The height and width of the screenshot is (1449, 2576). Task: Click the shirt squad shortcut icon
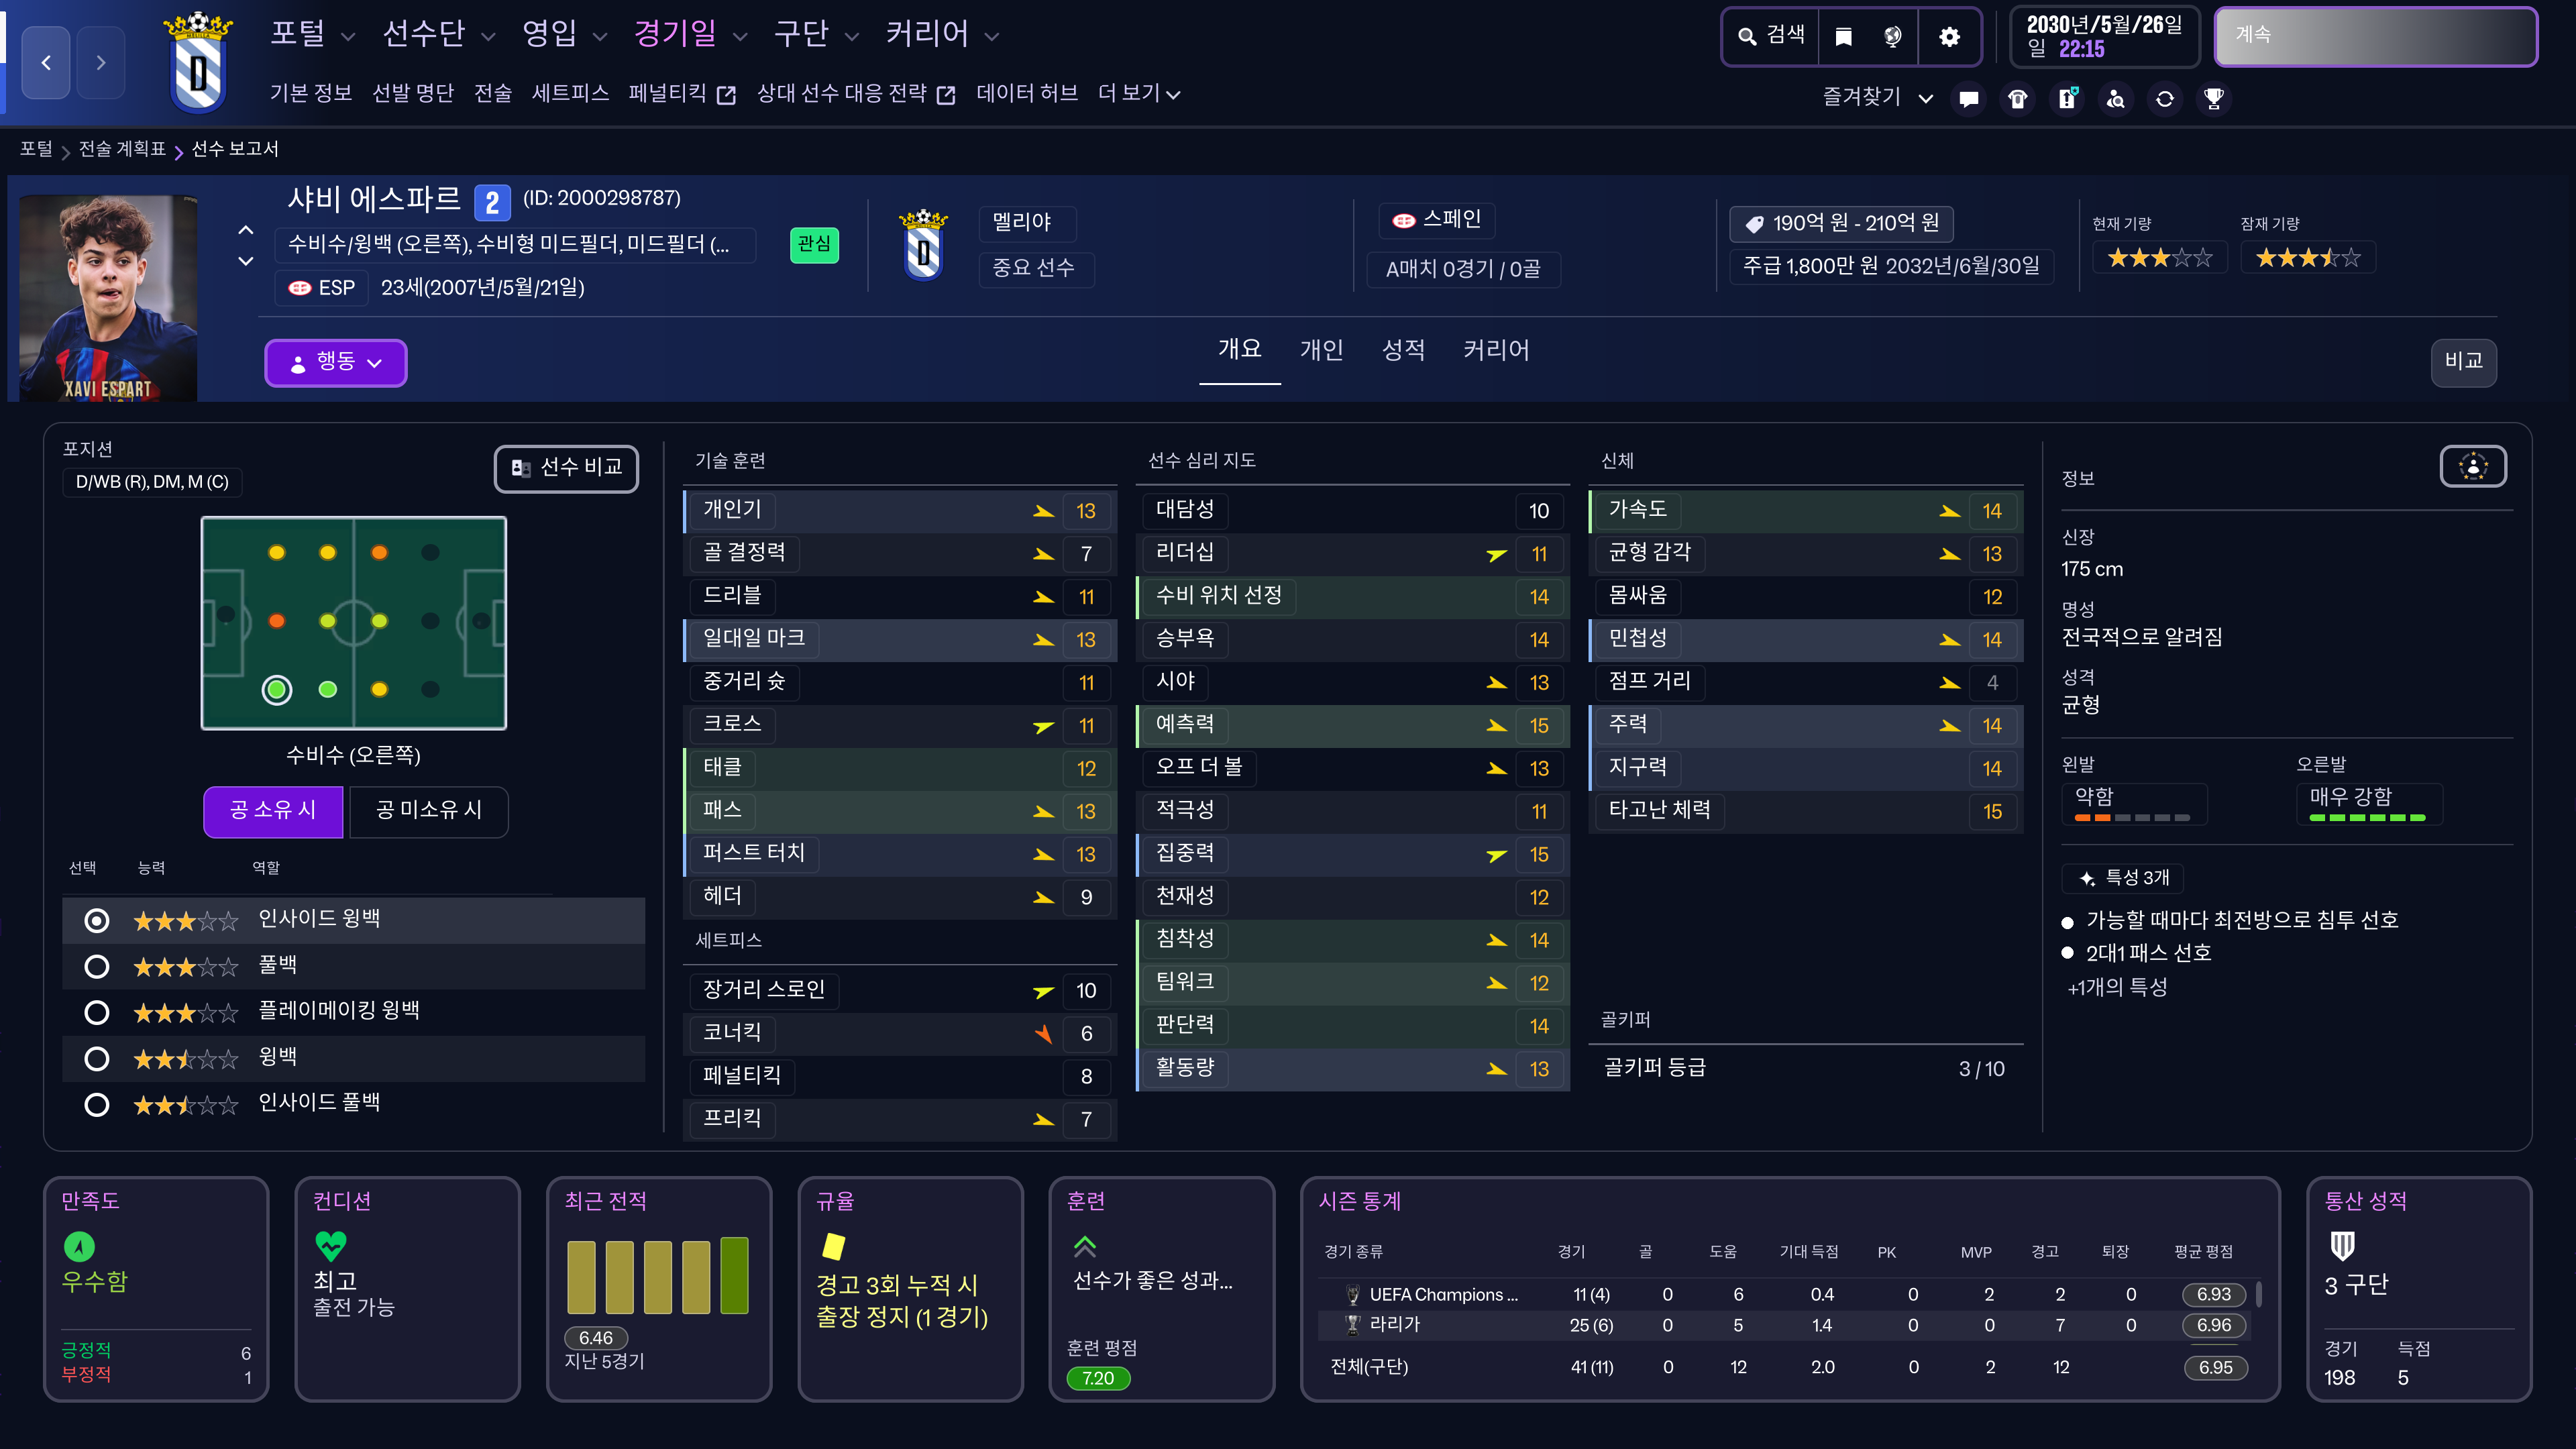[x=2017, y=99]
